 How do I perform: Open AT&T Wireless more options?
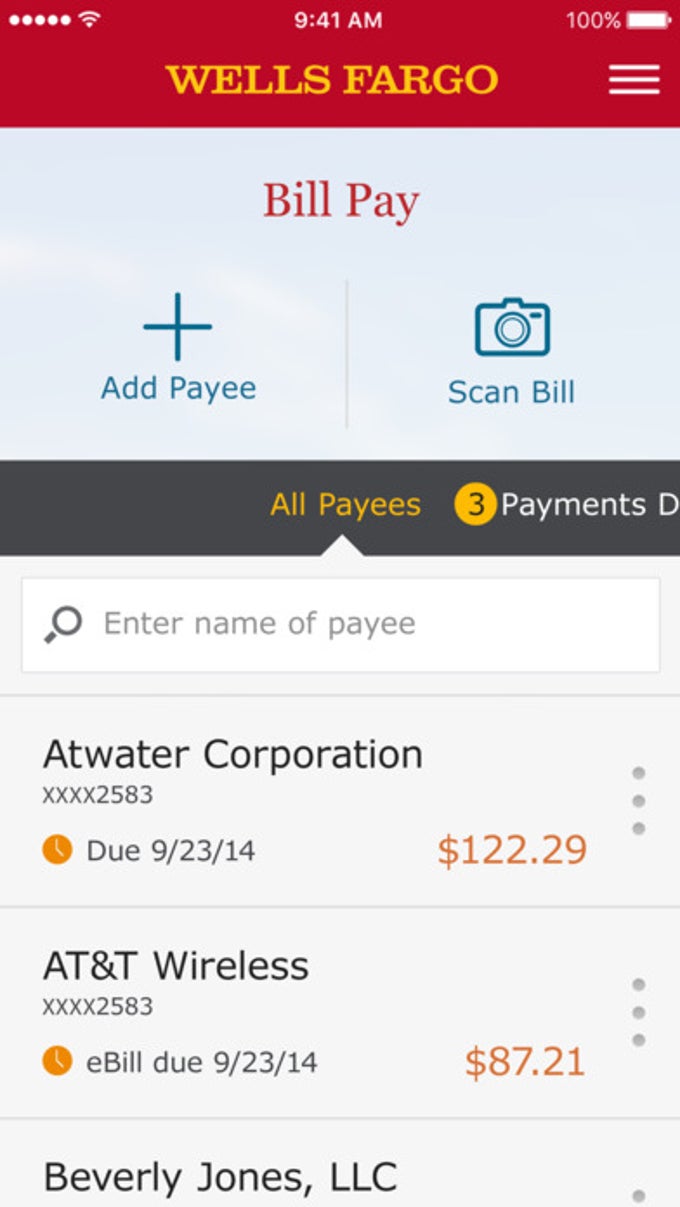638,1012
